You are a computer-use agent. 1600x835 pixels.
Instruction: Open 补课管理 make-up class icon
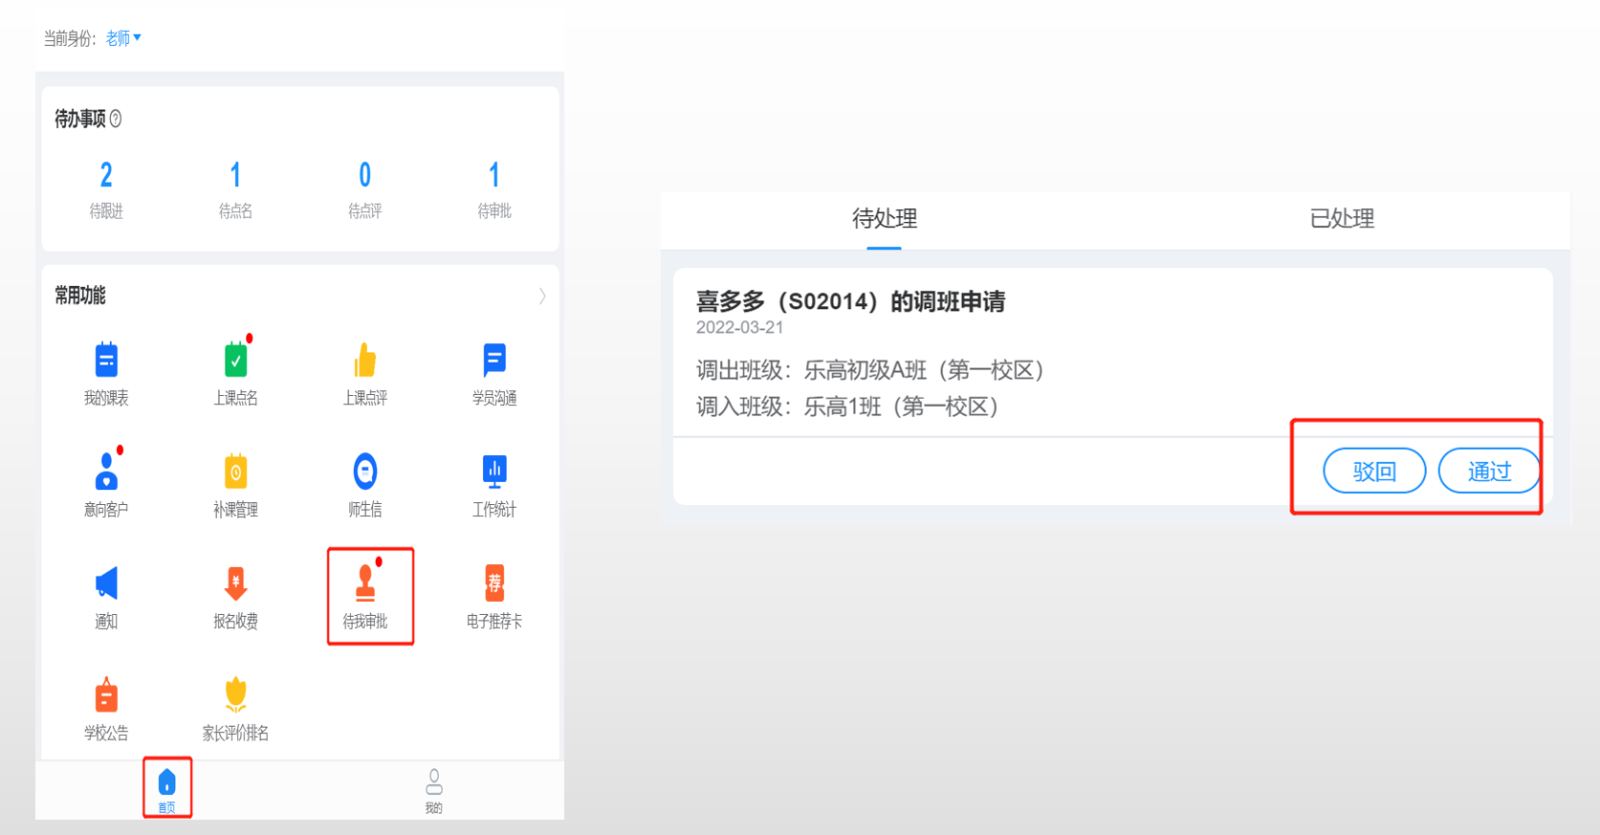[236, 471]
